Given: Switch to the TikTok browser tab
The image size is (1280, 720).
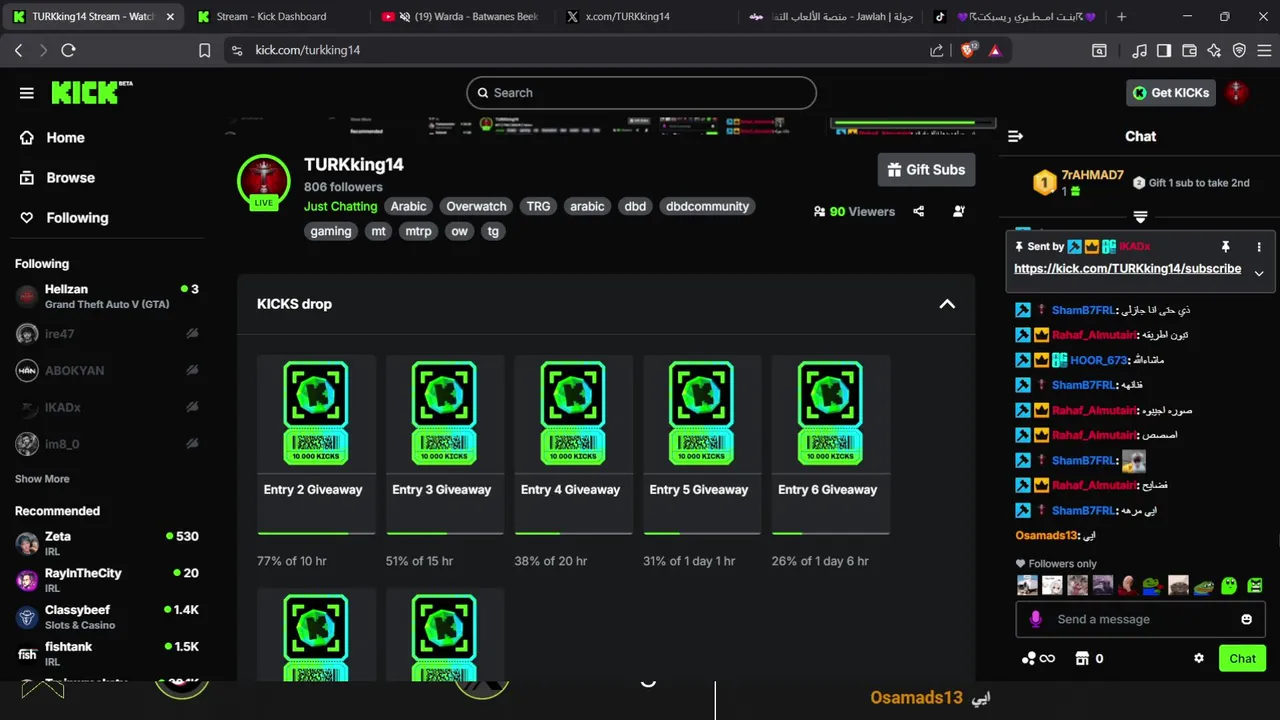Looking at the screenshot, I should (1014, 17).
